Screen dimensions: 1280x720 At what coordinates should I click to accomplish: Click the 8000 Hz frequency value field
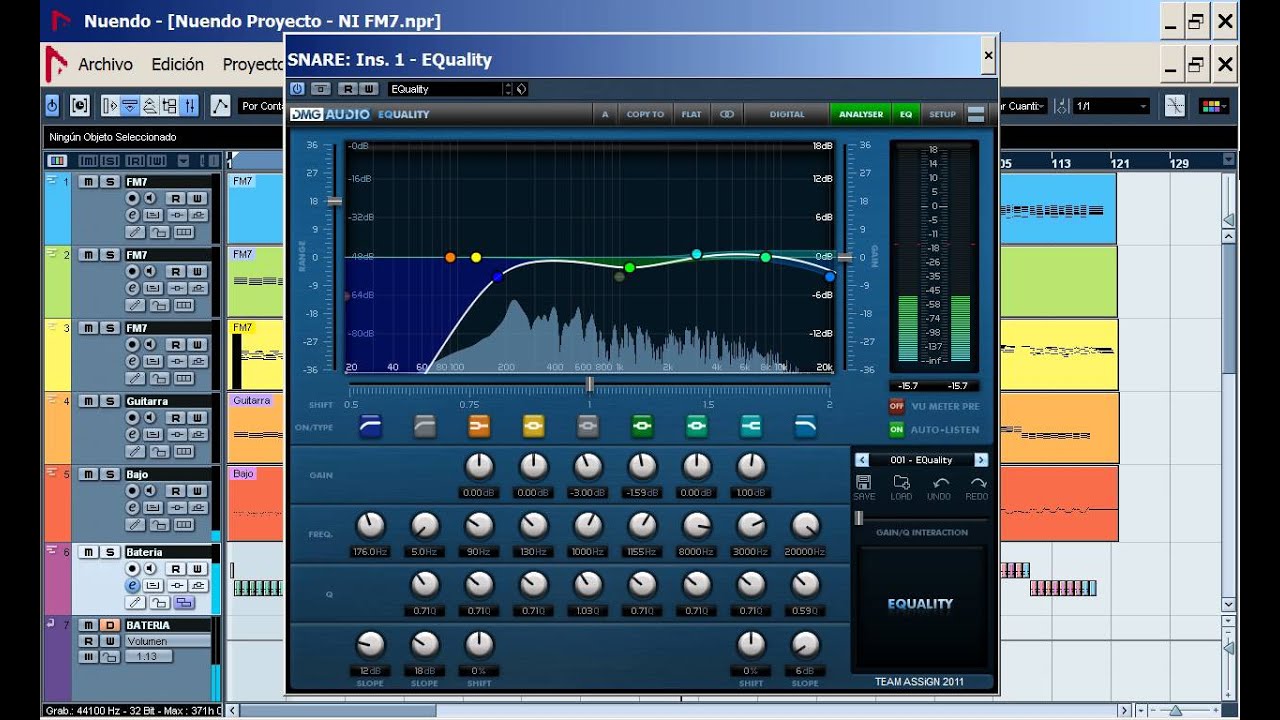[696, 551]
